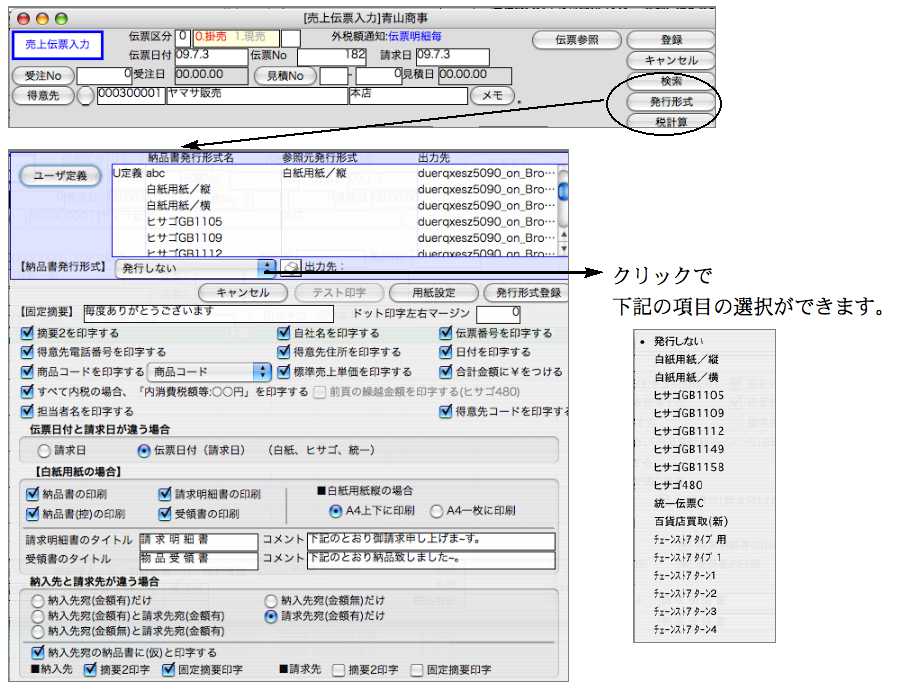The image size is (904, 693).
Task: Open 用紙設定 button
Action: (x=434, y=292)
